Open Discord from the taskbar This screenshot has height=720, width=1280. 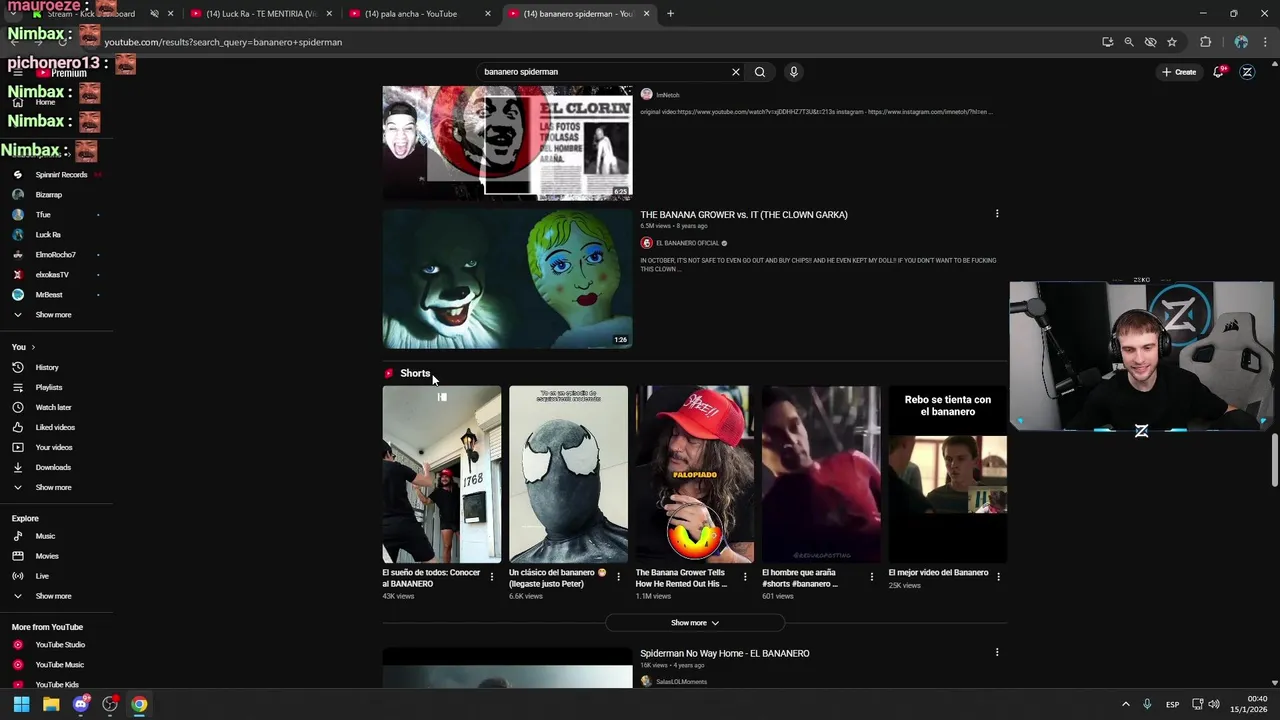pyautogui.click(x=81, y=704)
